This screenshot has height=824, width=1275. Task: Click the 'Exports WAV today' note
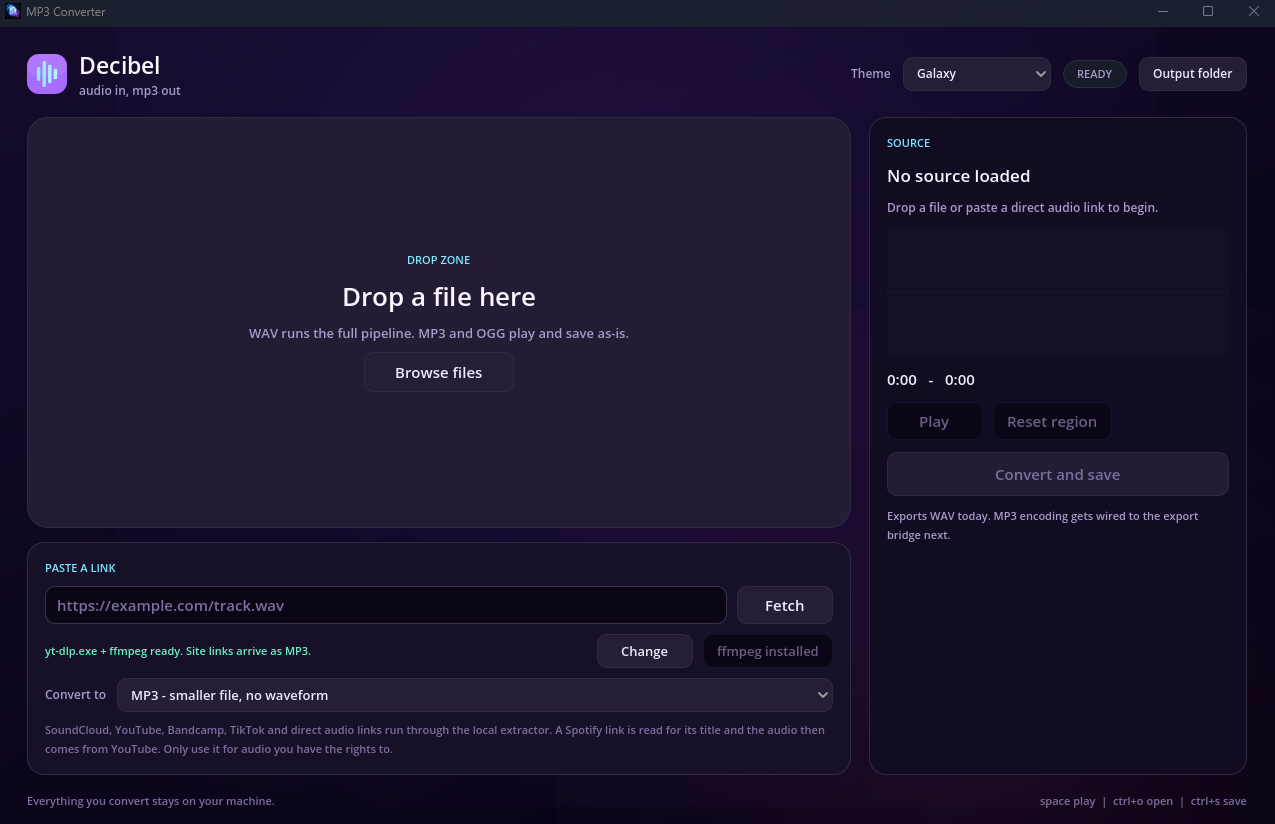(x=1042, y=525)
